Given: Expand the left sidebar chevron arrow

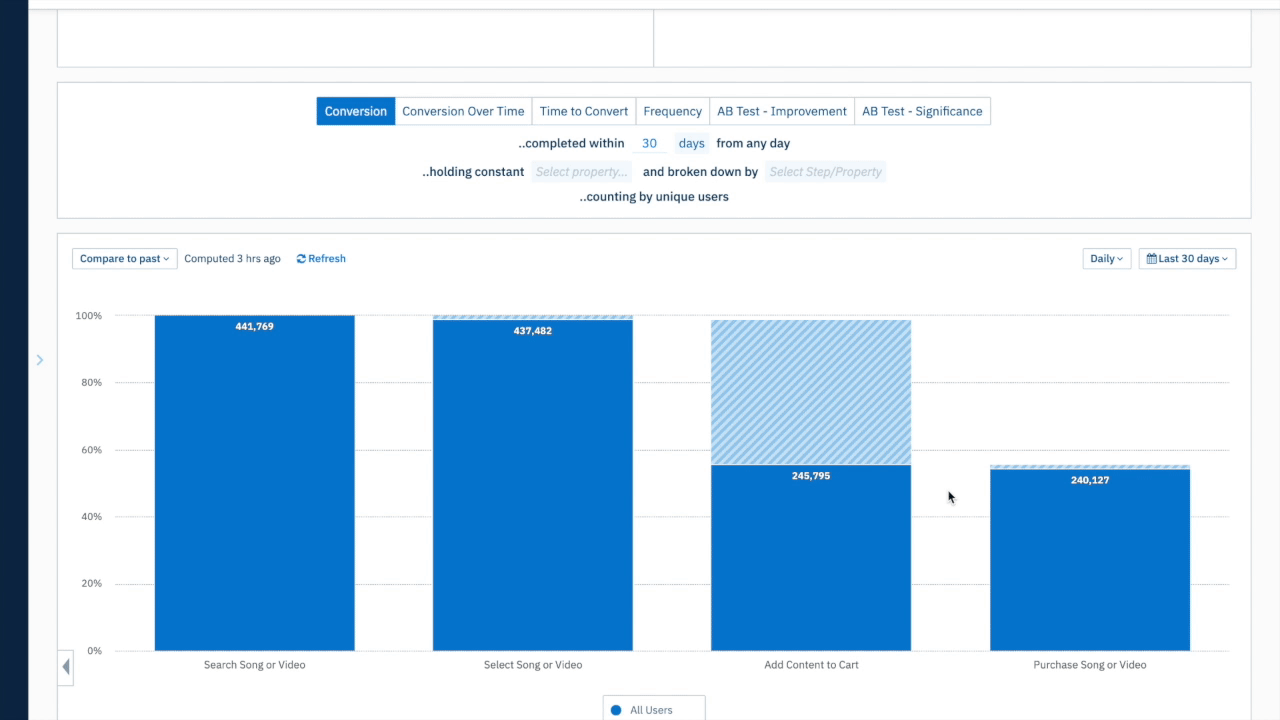Looking at the screenshot, I should tap(40, 360).
